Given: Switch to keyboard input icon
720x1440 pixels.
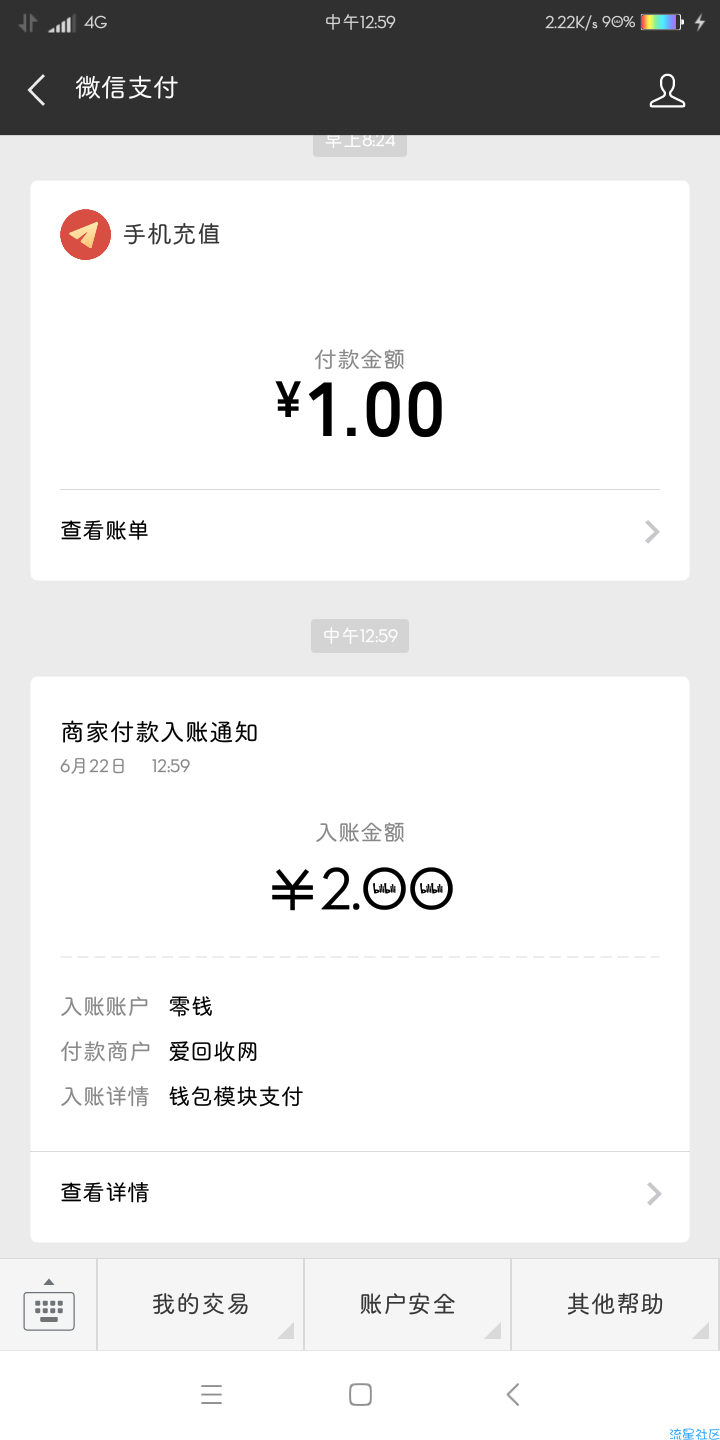Looking at the screenshot, I should 49,1305.
